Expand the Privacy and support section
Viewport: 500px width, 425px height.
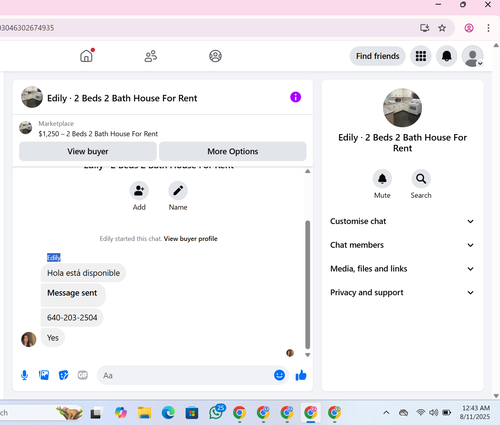coord(402,292)
